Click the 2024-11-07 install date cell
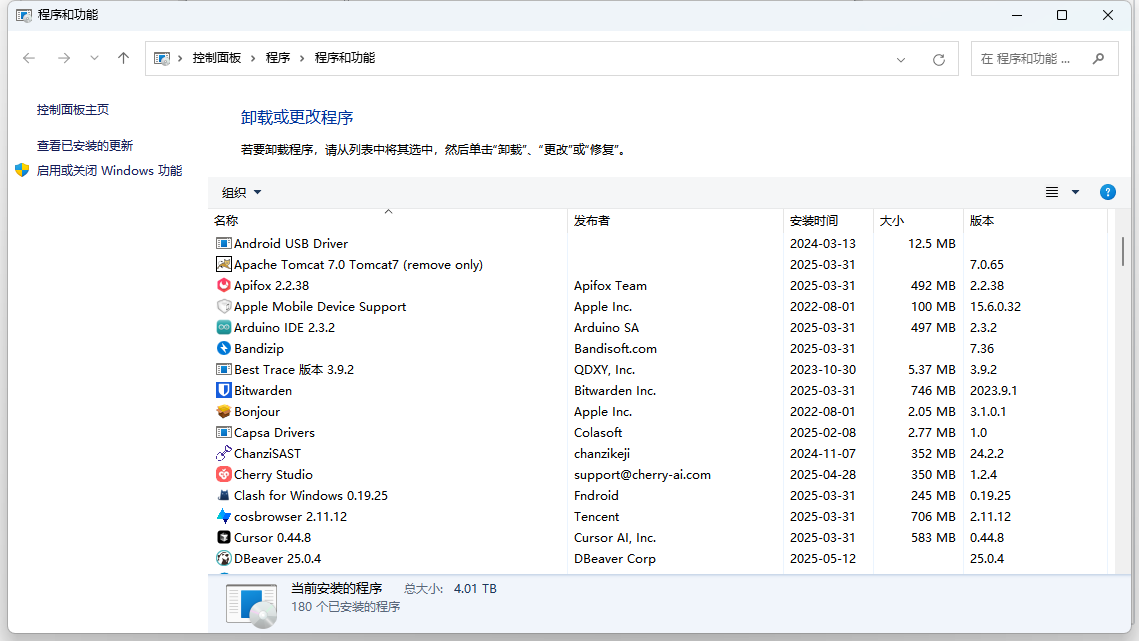 [823, 453]
